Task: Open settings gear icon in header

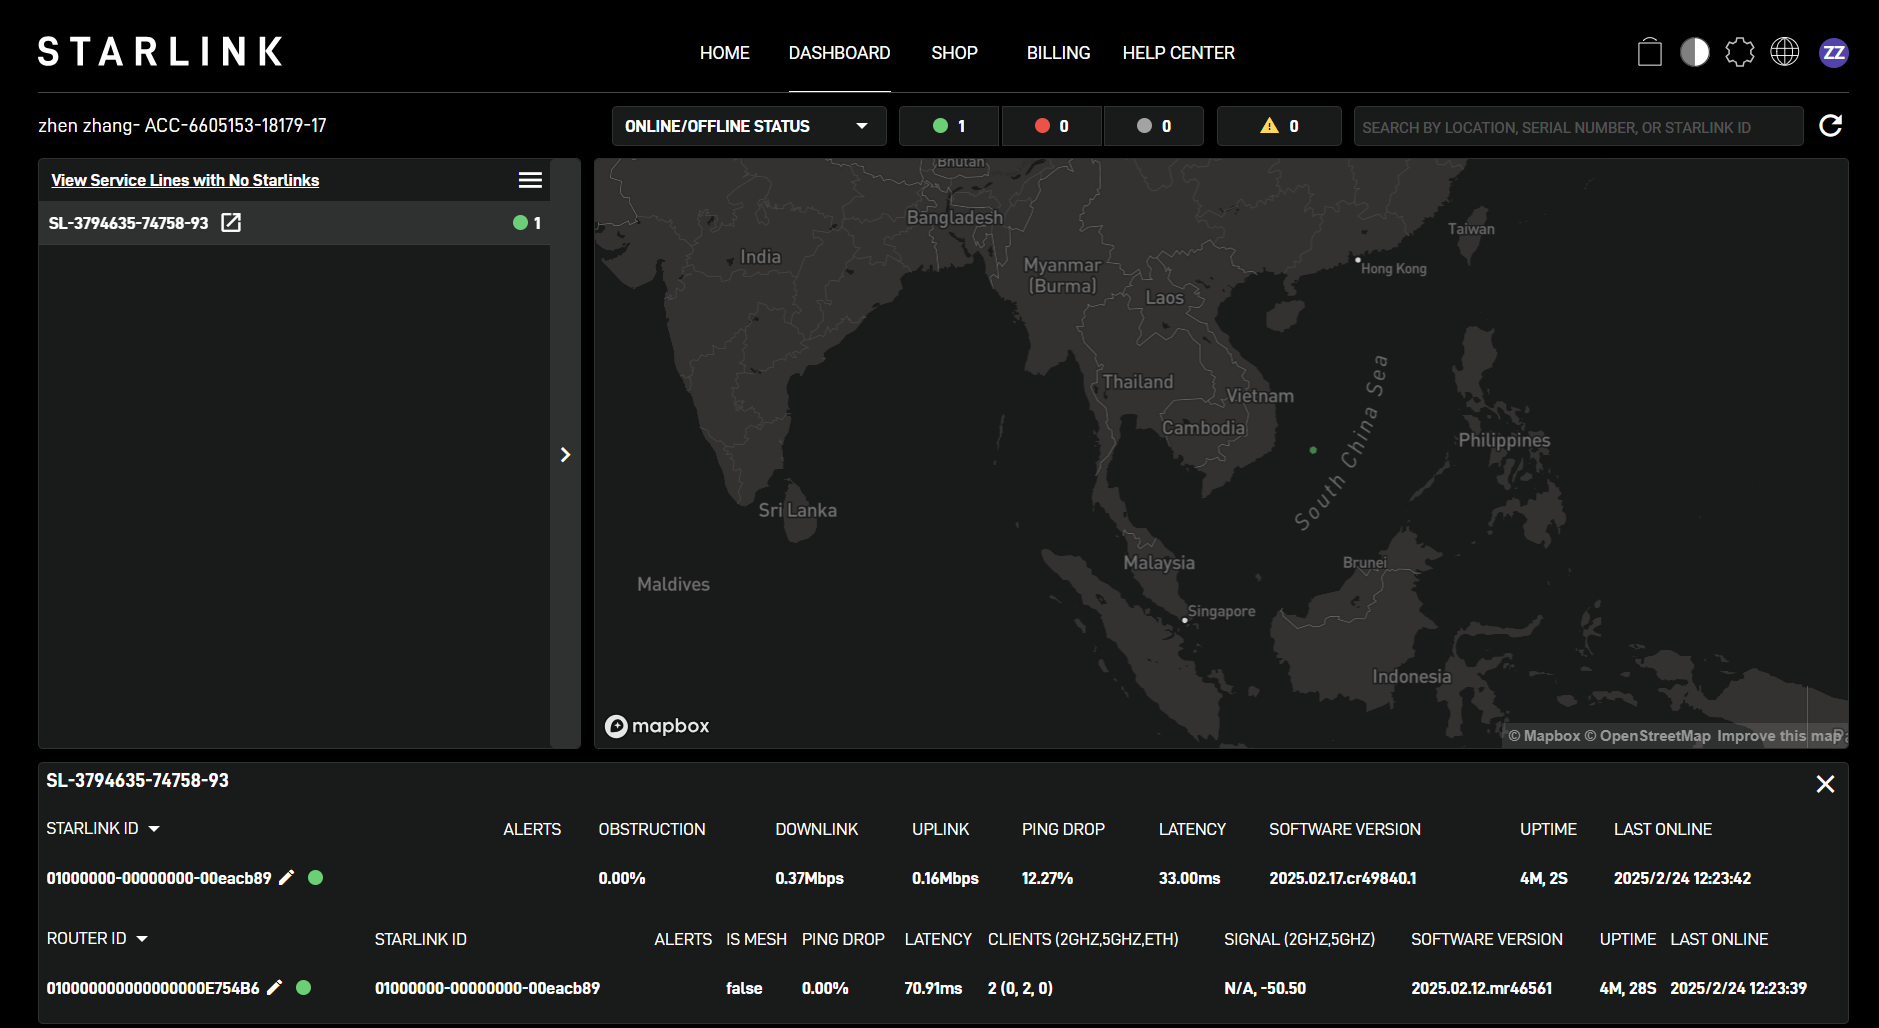Action: pos(1740,52)
